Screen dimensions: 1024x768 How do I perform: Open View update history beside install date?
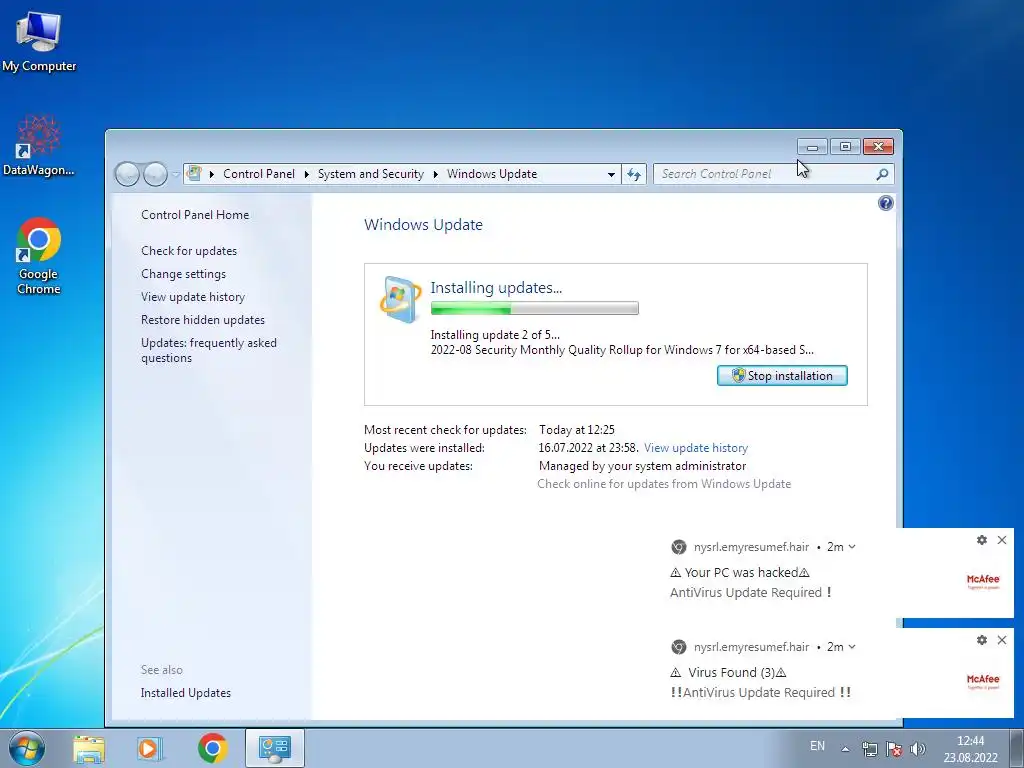click(696, 448)
